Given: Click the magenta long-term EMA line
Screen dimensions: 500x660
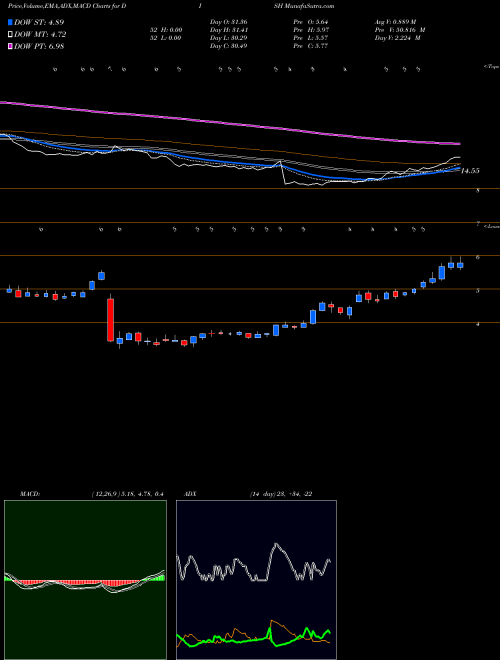Looking at the screenshot, I should click(229, 123).
